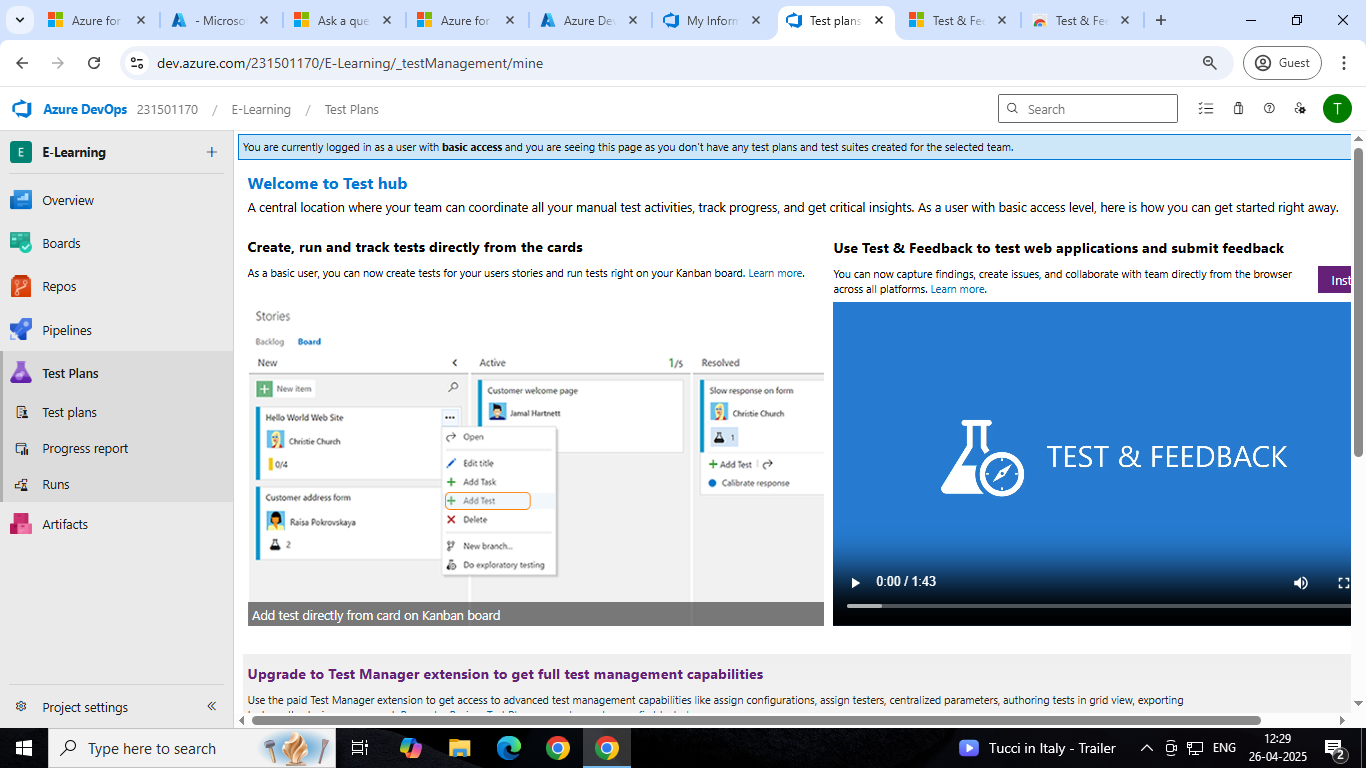Click the Test Plans breadcrumb
The width and height of the screenshot is (1366, 768).
click(352, 110)
